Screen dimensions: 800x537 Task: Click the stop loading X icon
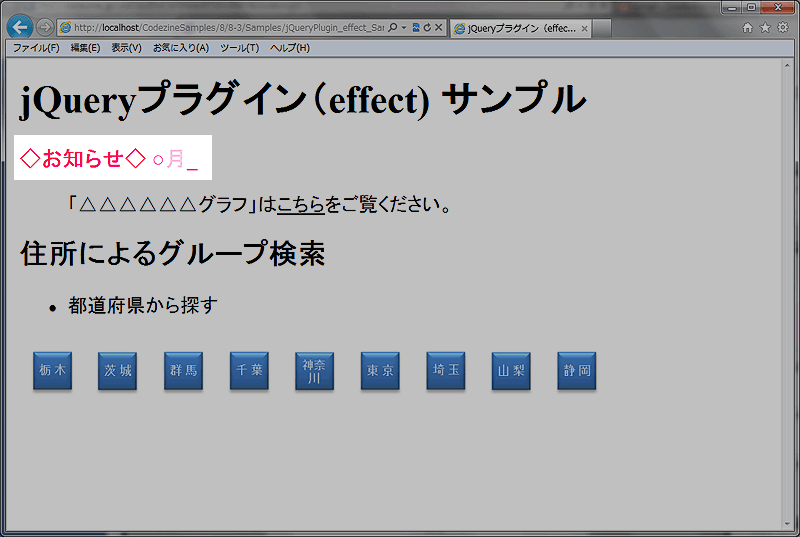[438, 28]
